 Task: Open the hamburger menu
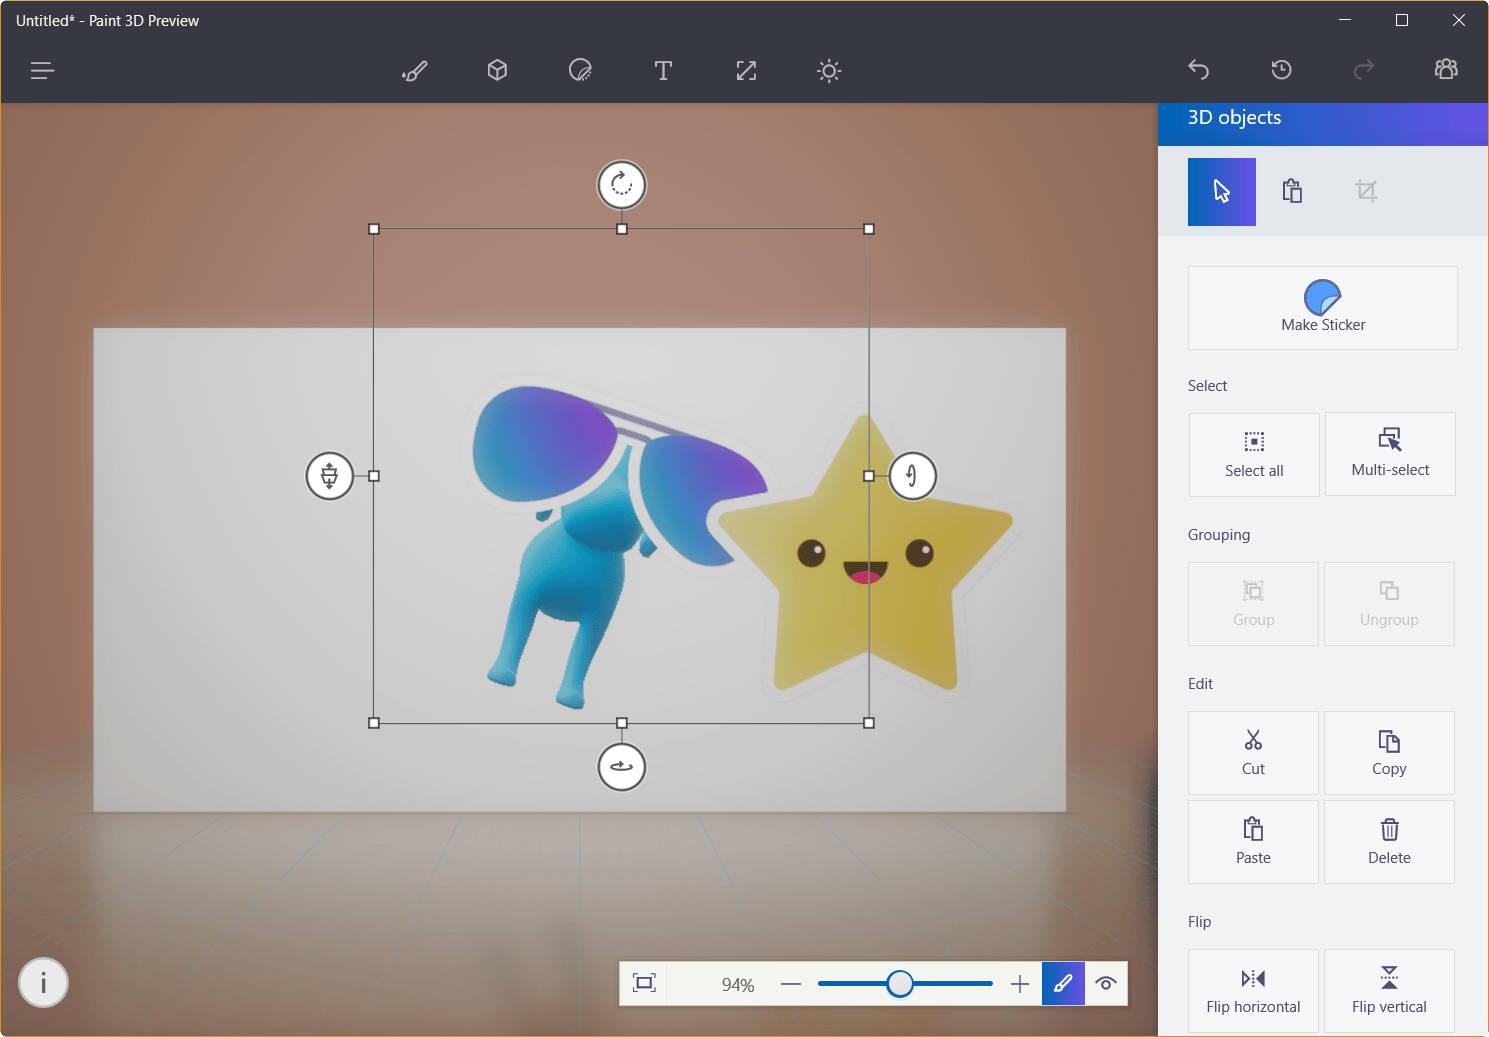click(42, 70)
